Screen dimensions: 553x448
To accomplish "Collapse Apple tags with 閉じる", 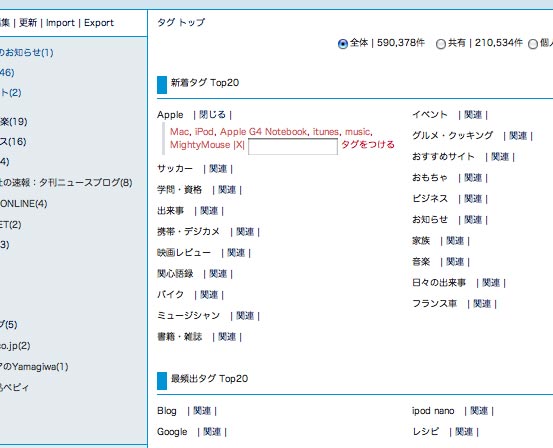I will 212,115.
